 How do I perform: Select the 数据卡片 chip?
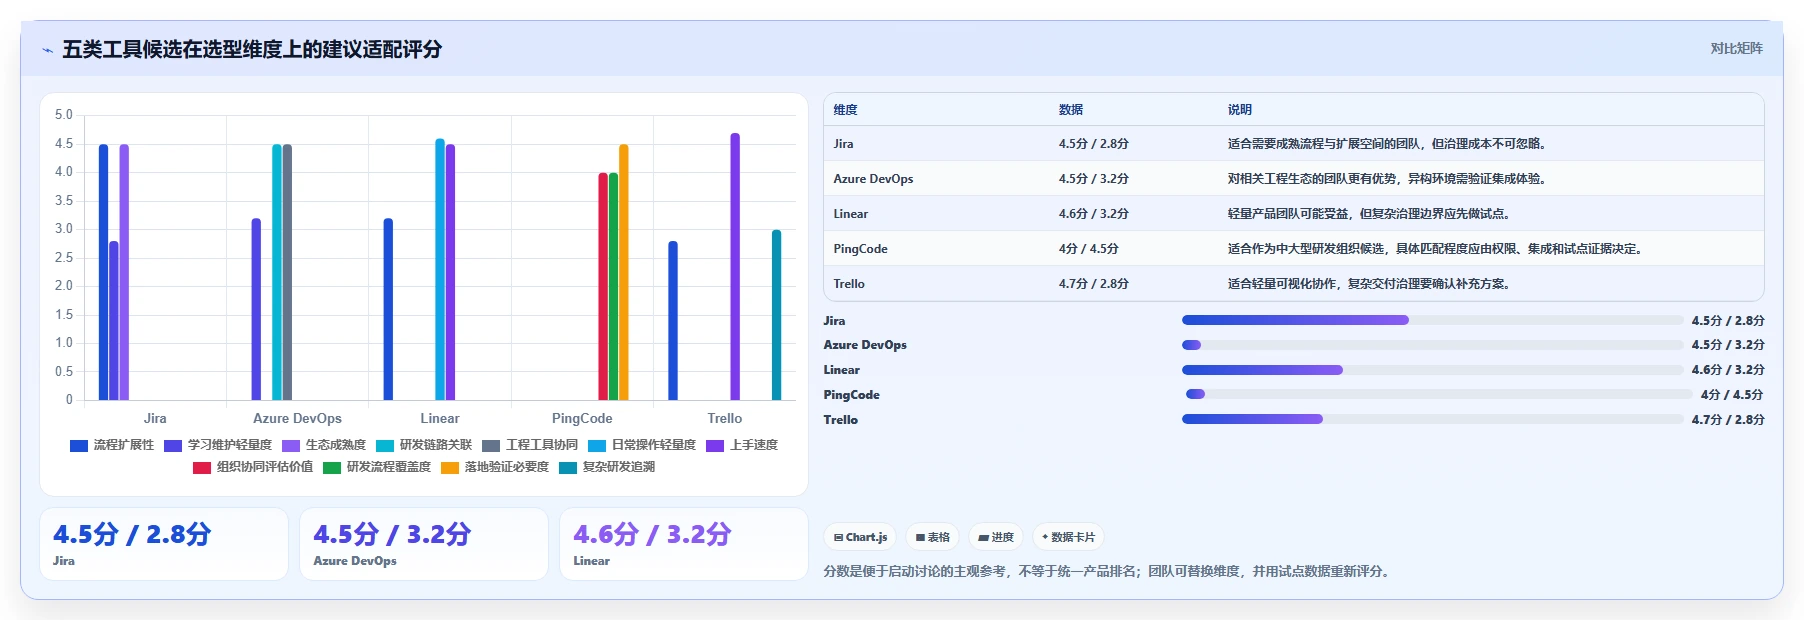click(1068, 537)
